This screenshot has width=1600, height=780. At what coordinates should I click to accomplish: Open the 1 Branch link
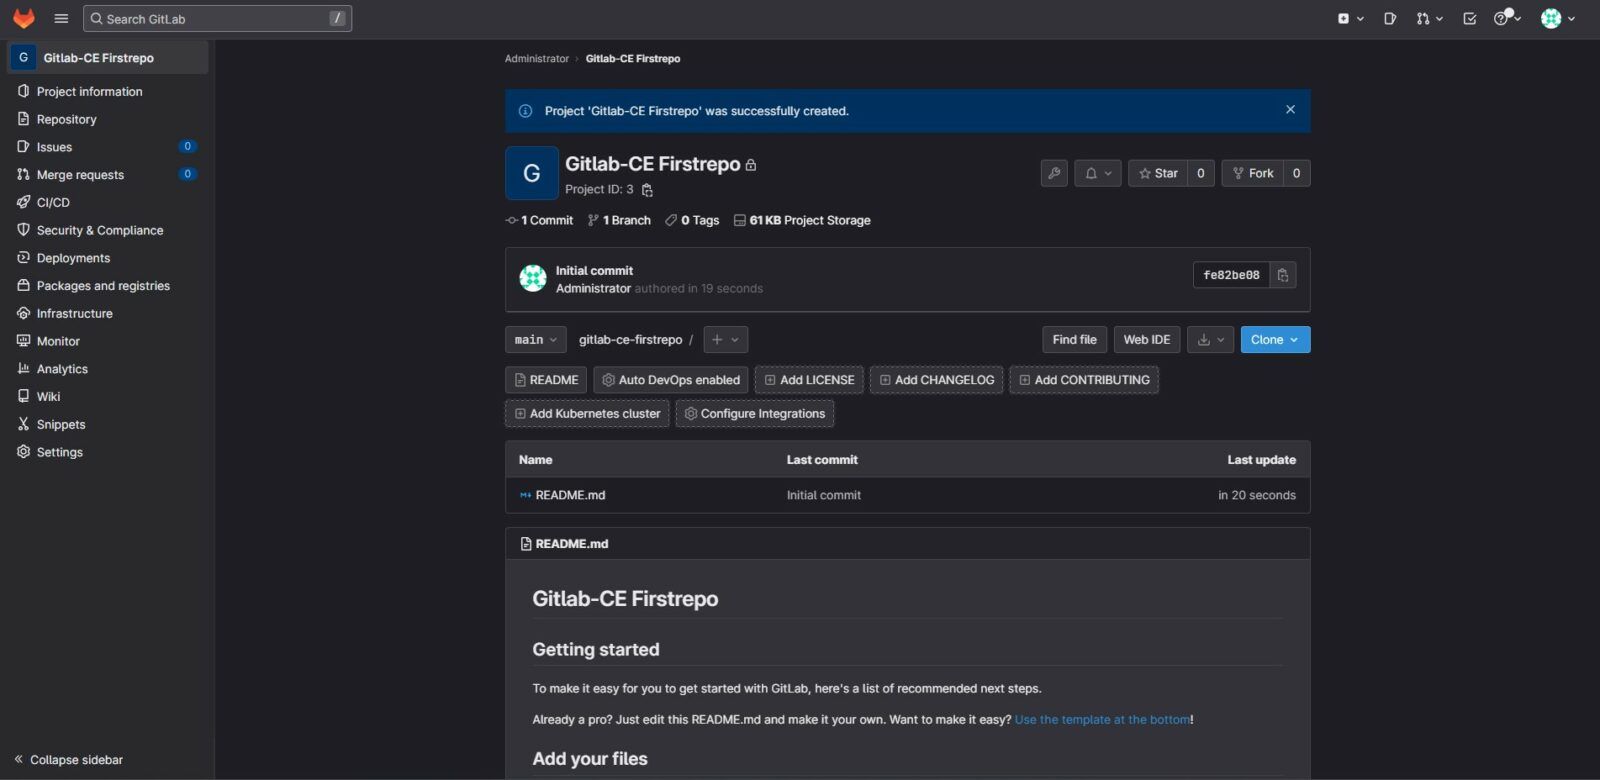tap(620, 220)
